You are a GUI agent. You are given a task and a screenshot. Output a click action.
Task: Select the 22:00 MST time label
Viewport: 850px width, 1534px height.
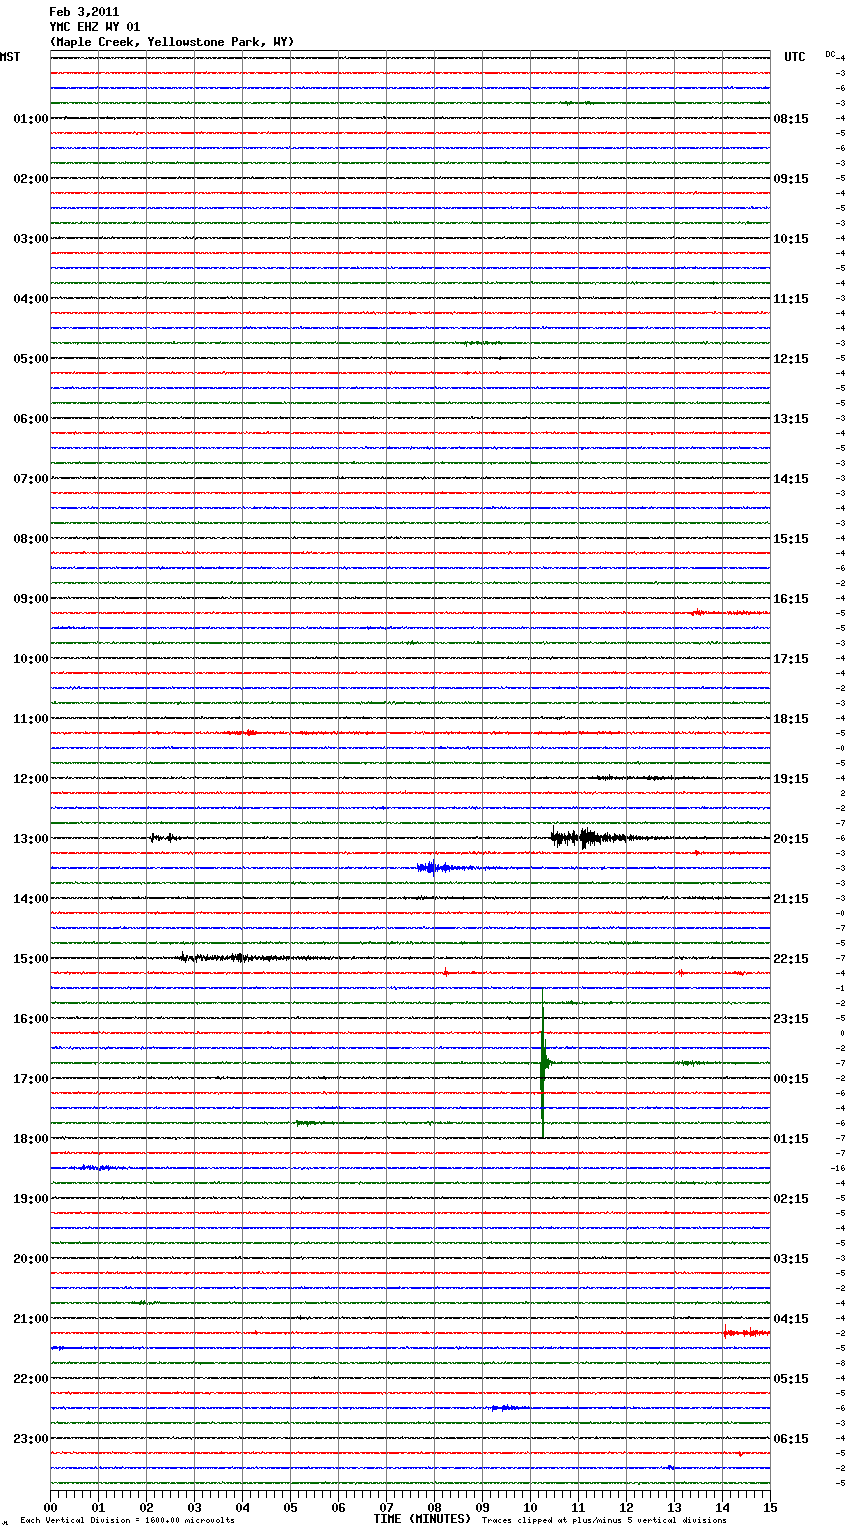click(31, 1379)
